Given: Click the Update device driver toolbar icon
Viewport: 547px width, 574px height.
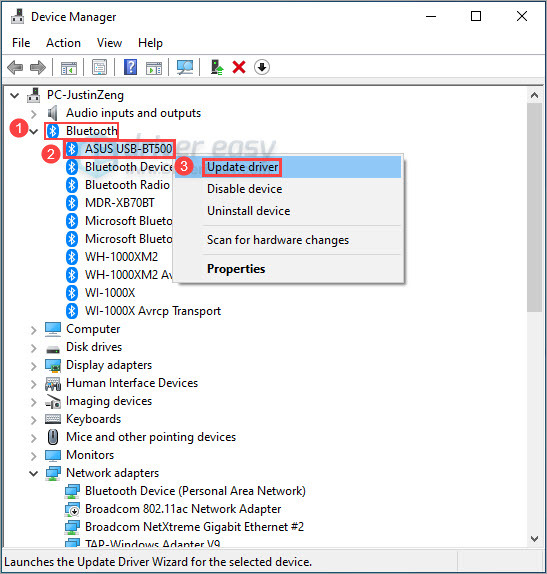Looking at the screenshot, I should tap(217, 67).
